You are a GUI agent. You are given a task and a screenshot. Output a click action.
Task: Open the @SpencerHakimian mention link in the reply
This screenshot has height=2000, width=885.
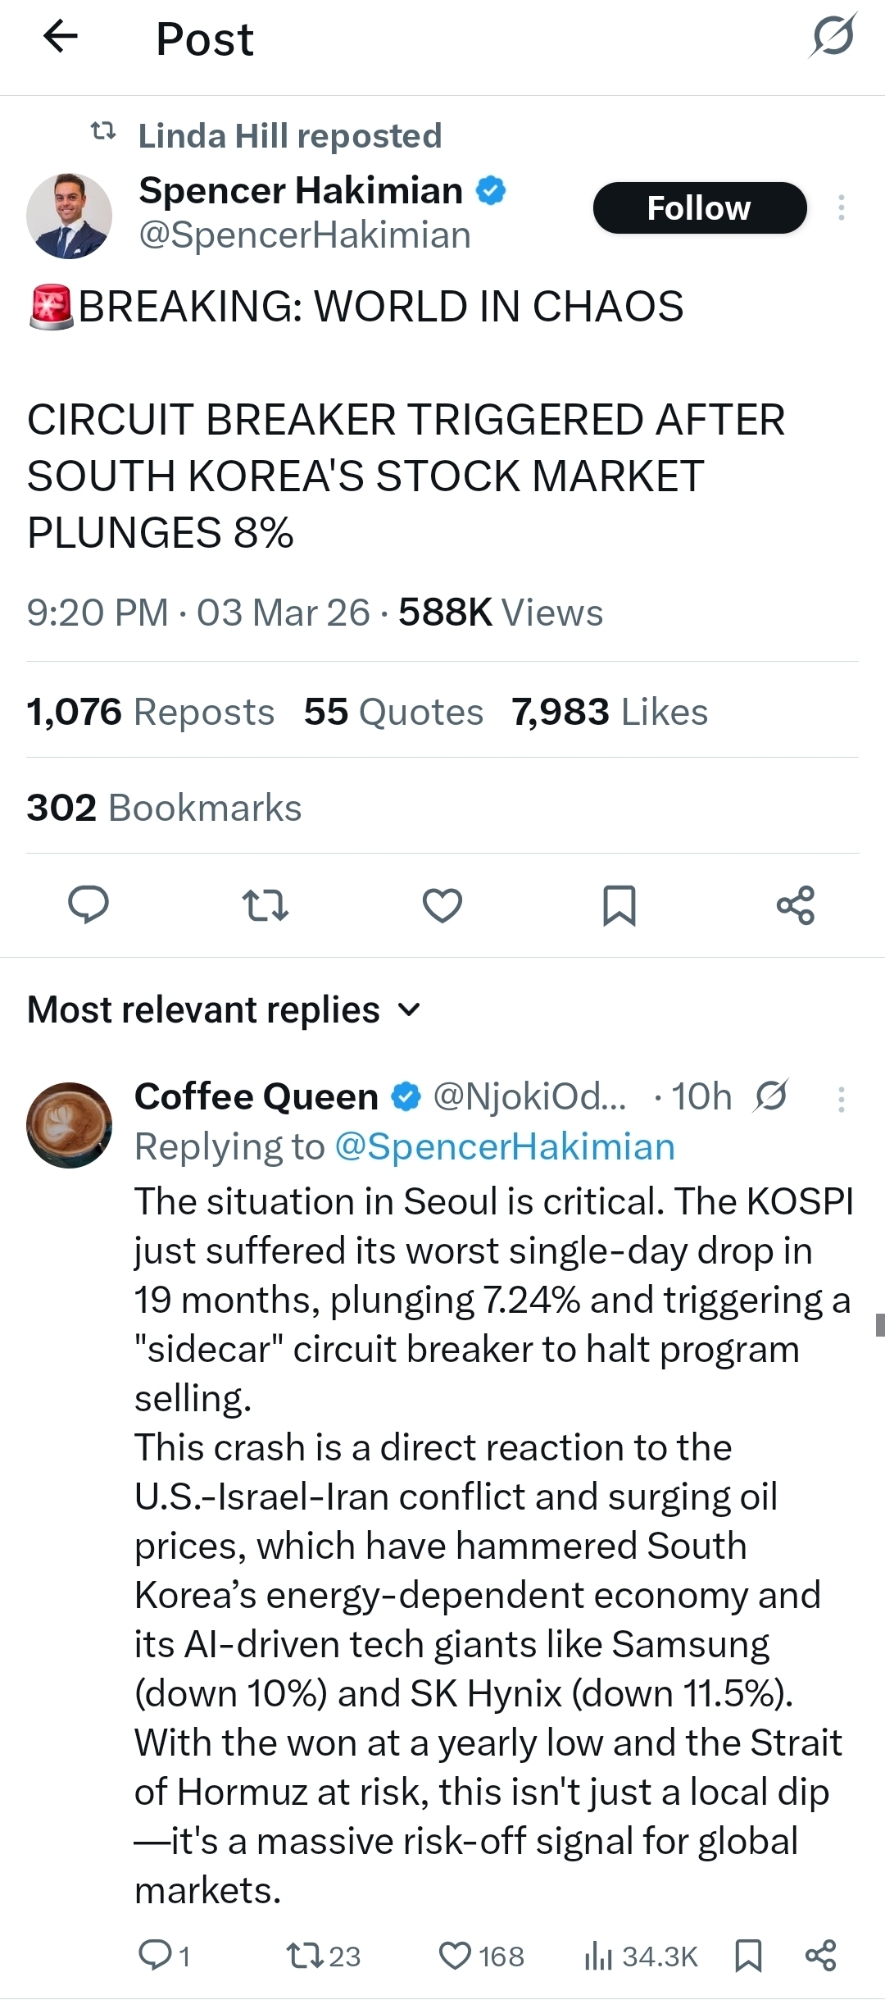(505, 1146)
